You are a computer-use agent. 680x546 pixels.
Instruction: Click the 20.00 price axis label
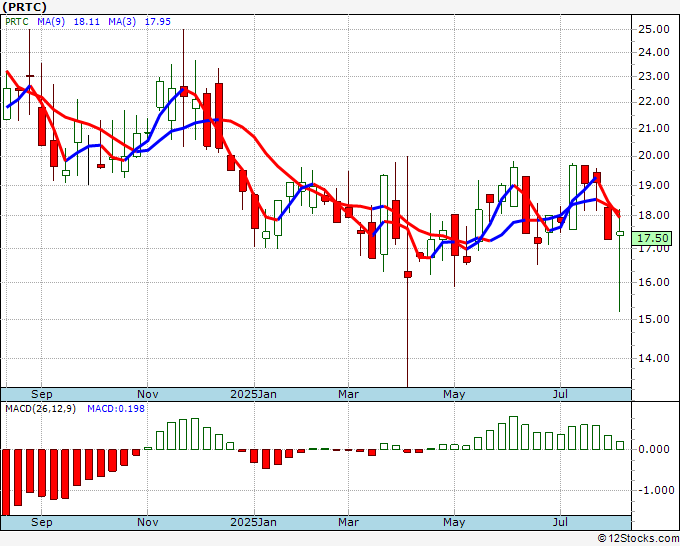[654, 156]
